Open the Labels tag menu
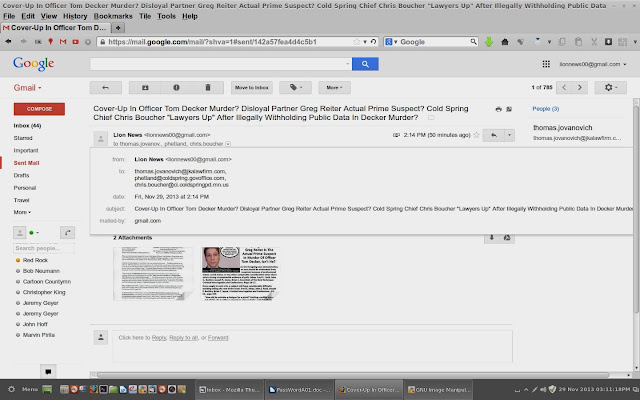Screen dimensions: 640x400 tap(296, 87)
